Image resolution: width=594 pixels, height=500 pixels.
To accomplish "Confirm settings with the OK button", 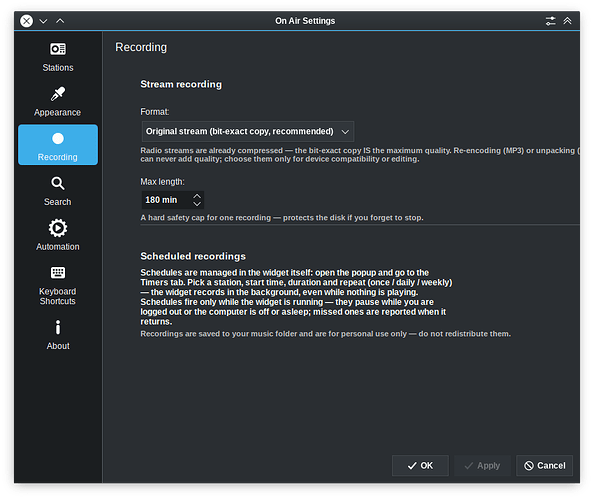I will click(x=420, y=466).
